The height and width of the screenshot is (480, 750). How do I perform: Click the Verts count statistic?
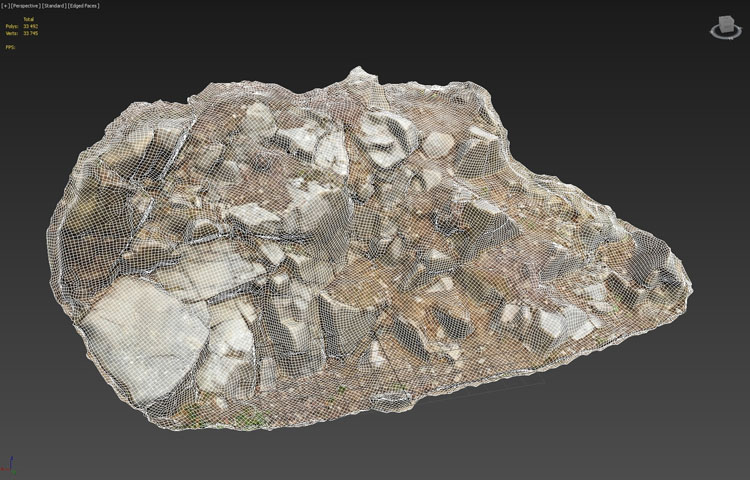[x=12, y=33]
